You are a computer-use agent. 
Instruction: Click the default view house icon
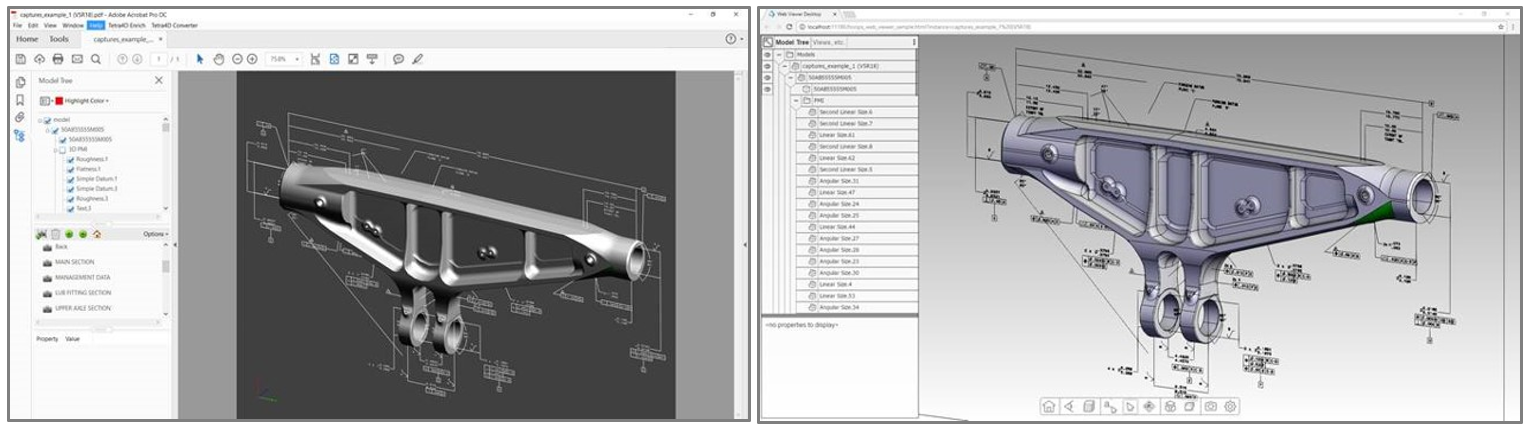(97, 234)
